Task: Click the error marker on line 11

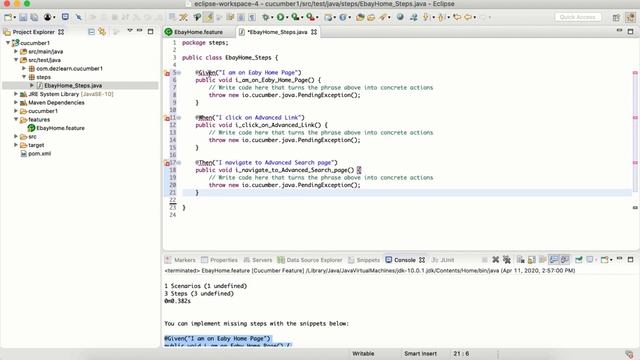Action: pyautogui.click(x=167, y=118)
